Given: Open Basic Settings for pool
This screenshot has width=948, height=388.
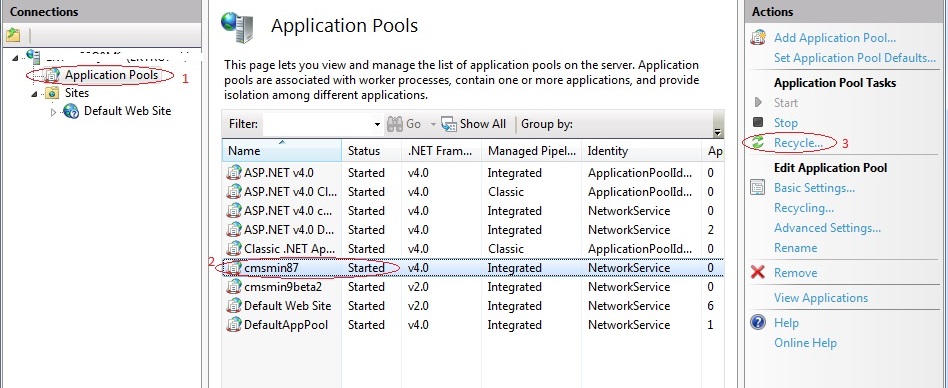Looking at the screenshot, I should pos(814,188).
